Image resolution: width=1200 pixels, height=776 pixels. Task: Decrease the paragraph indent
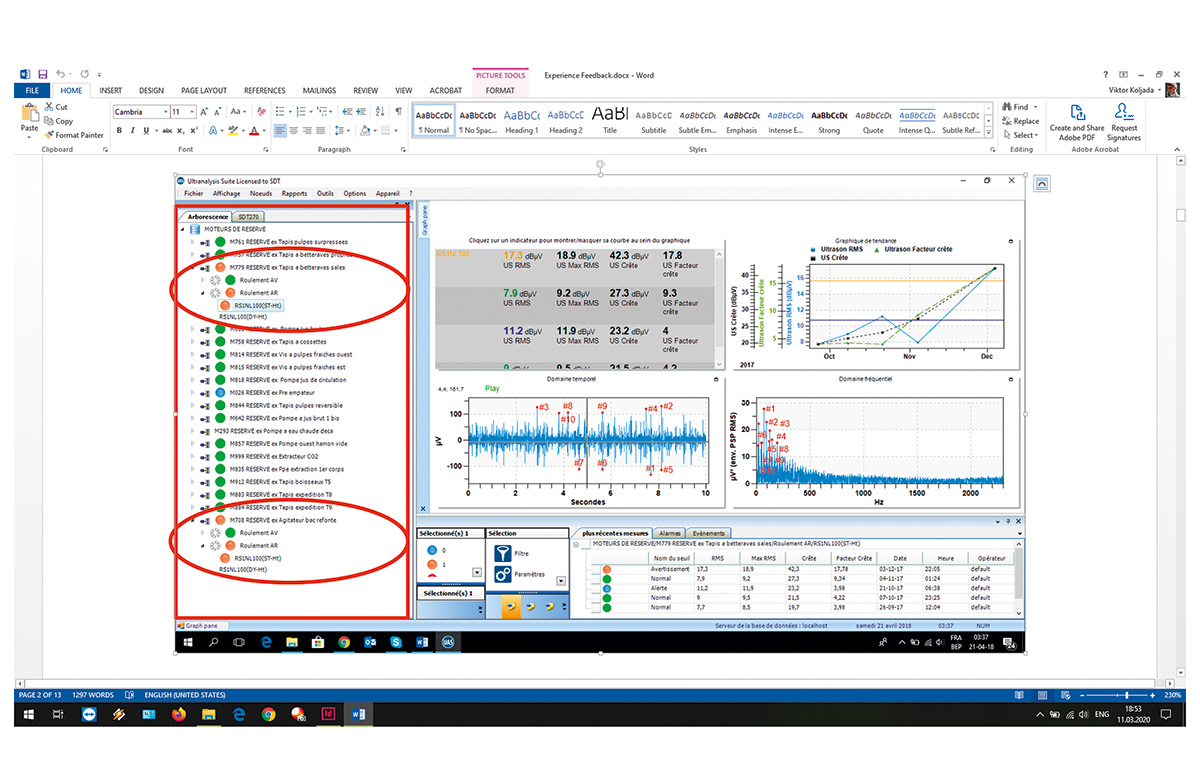tap(347, 112)
